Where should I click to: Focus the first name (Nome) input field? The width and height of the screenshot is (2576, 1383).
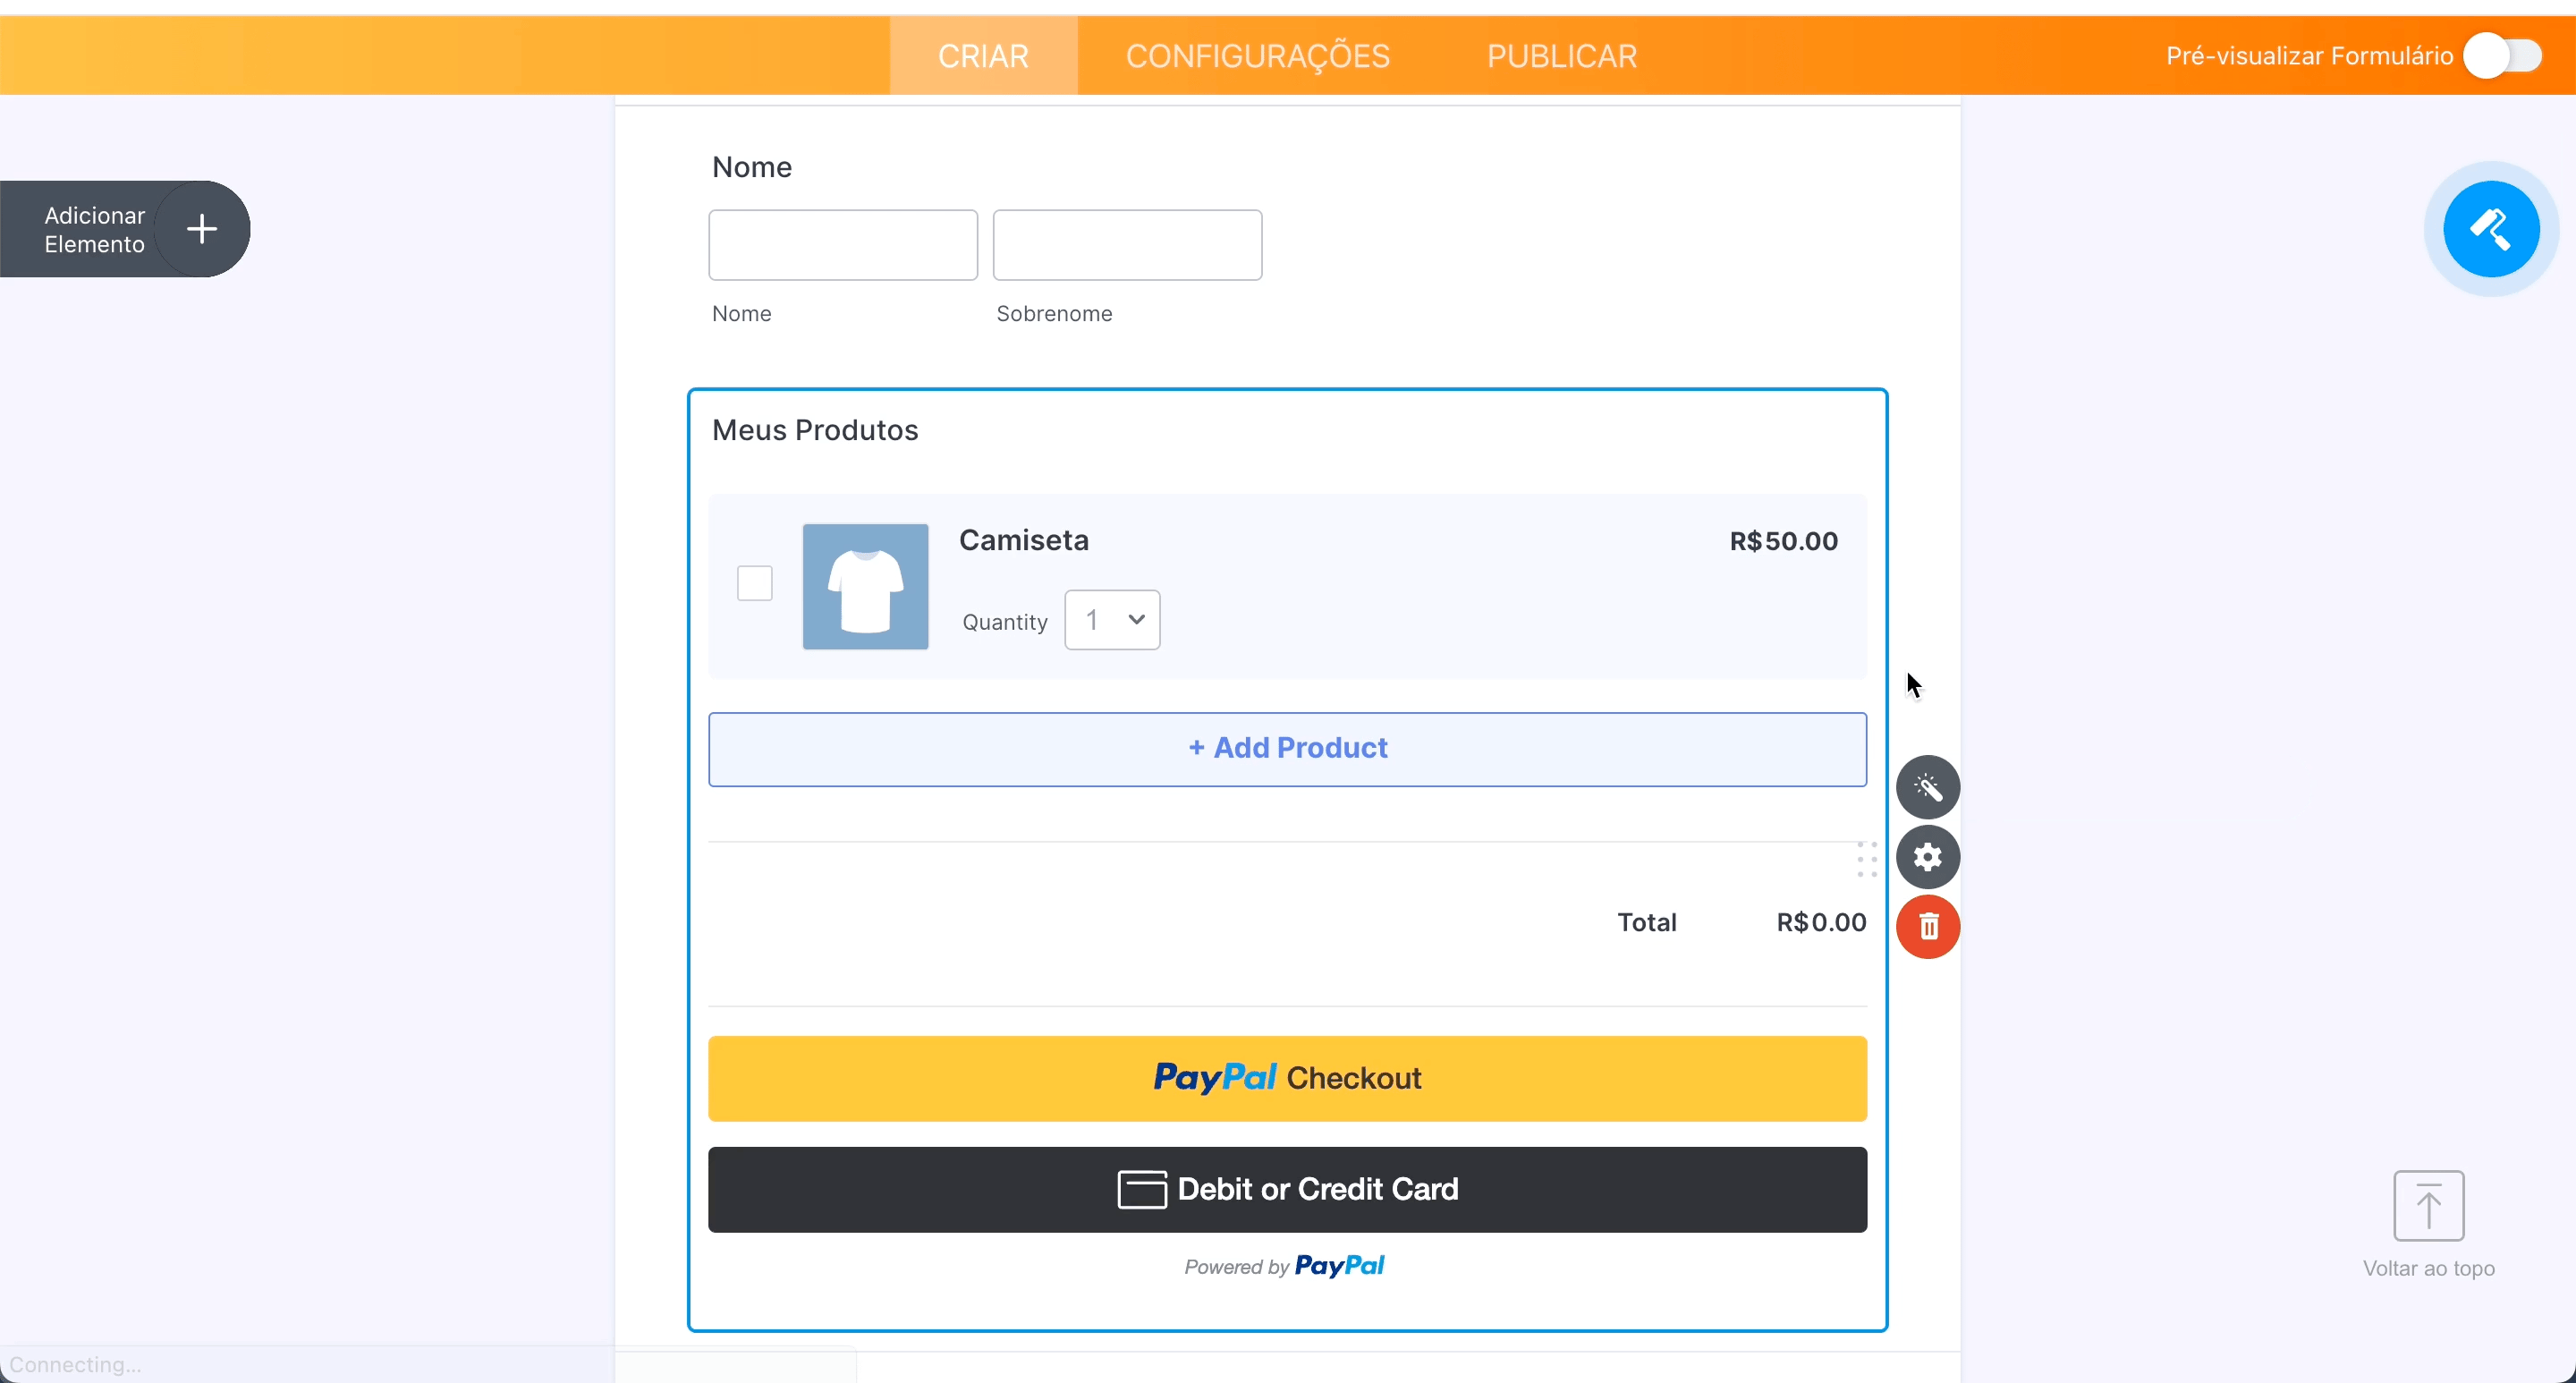pos(843,245)
